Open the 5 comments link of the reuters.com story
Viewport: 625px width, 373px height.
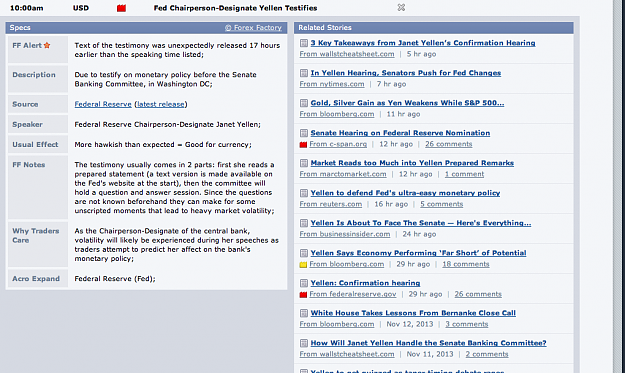[442, 204]
